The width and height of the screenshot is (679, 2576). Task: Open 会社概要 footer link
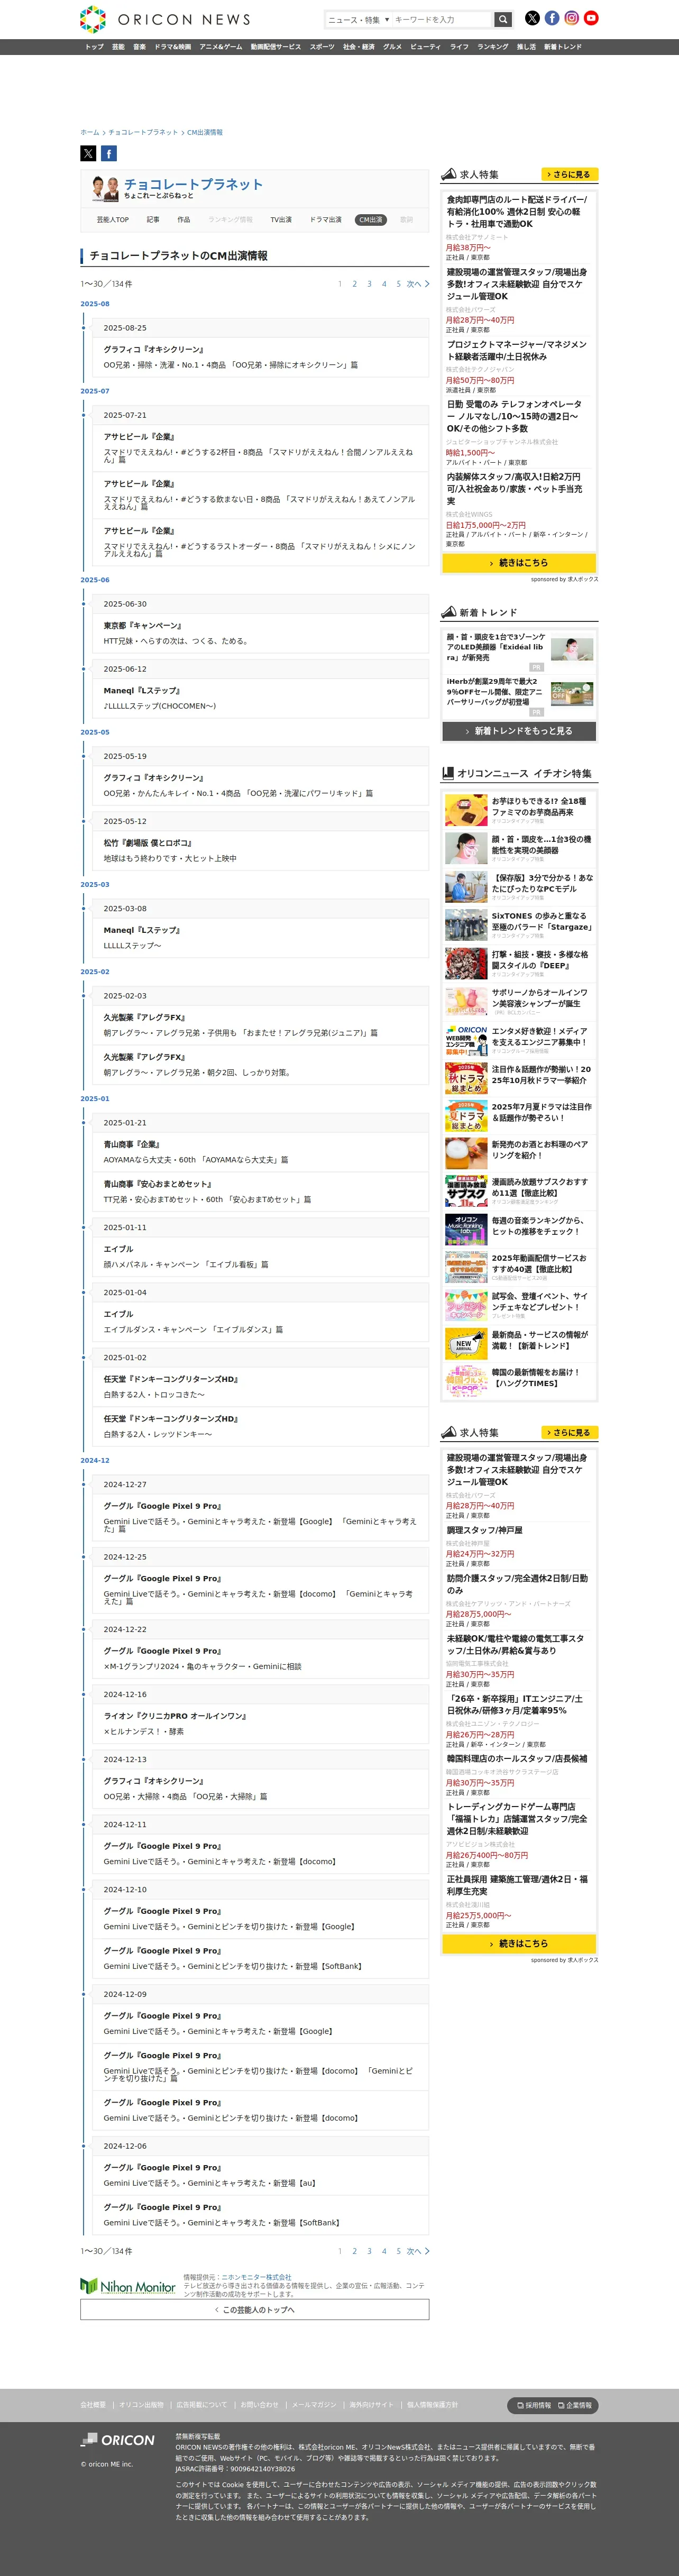(93, 2405)
